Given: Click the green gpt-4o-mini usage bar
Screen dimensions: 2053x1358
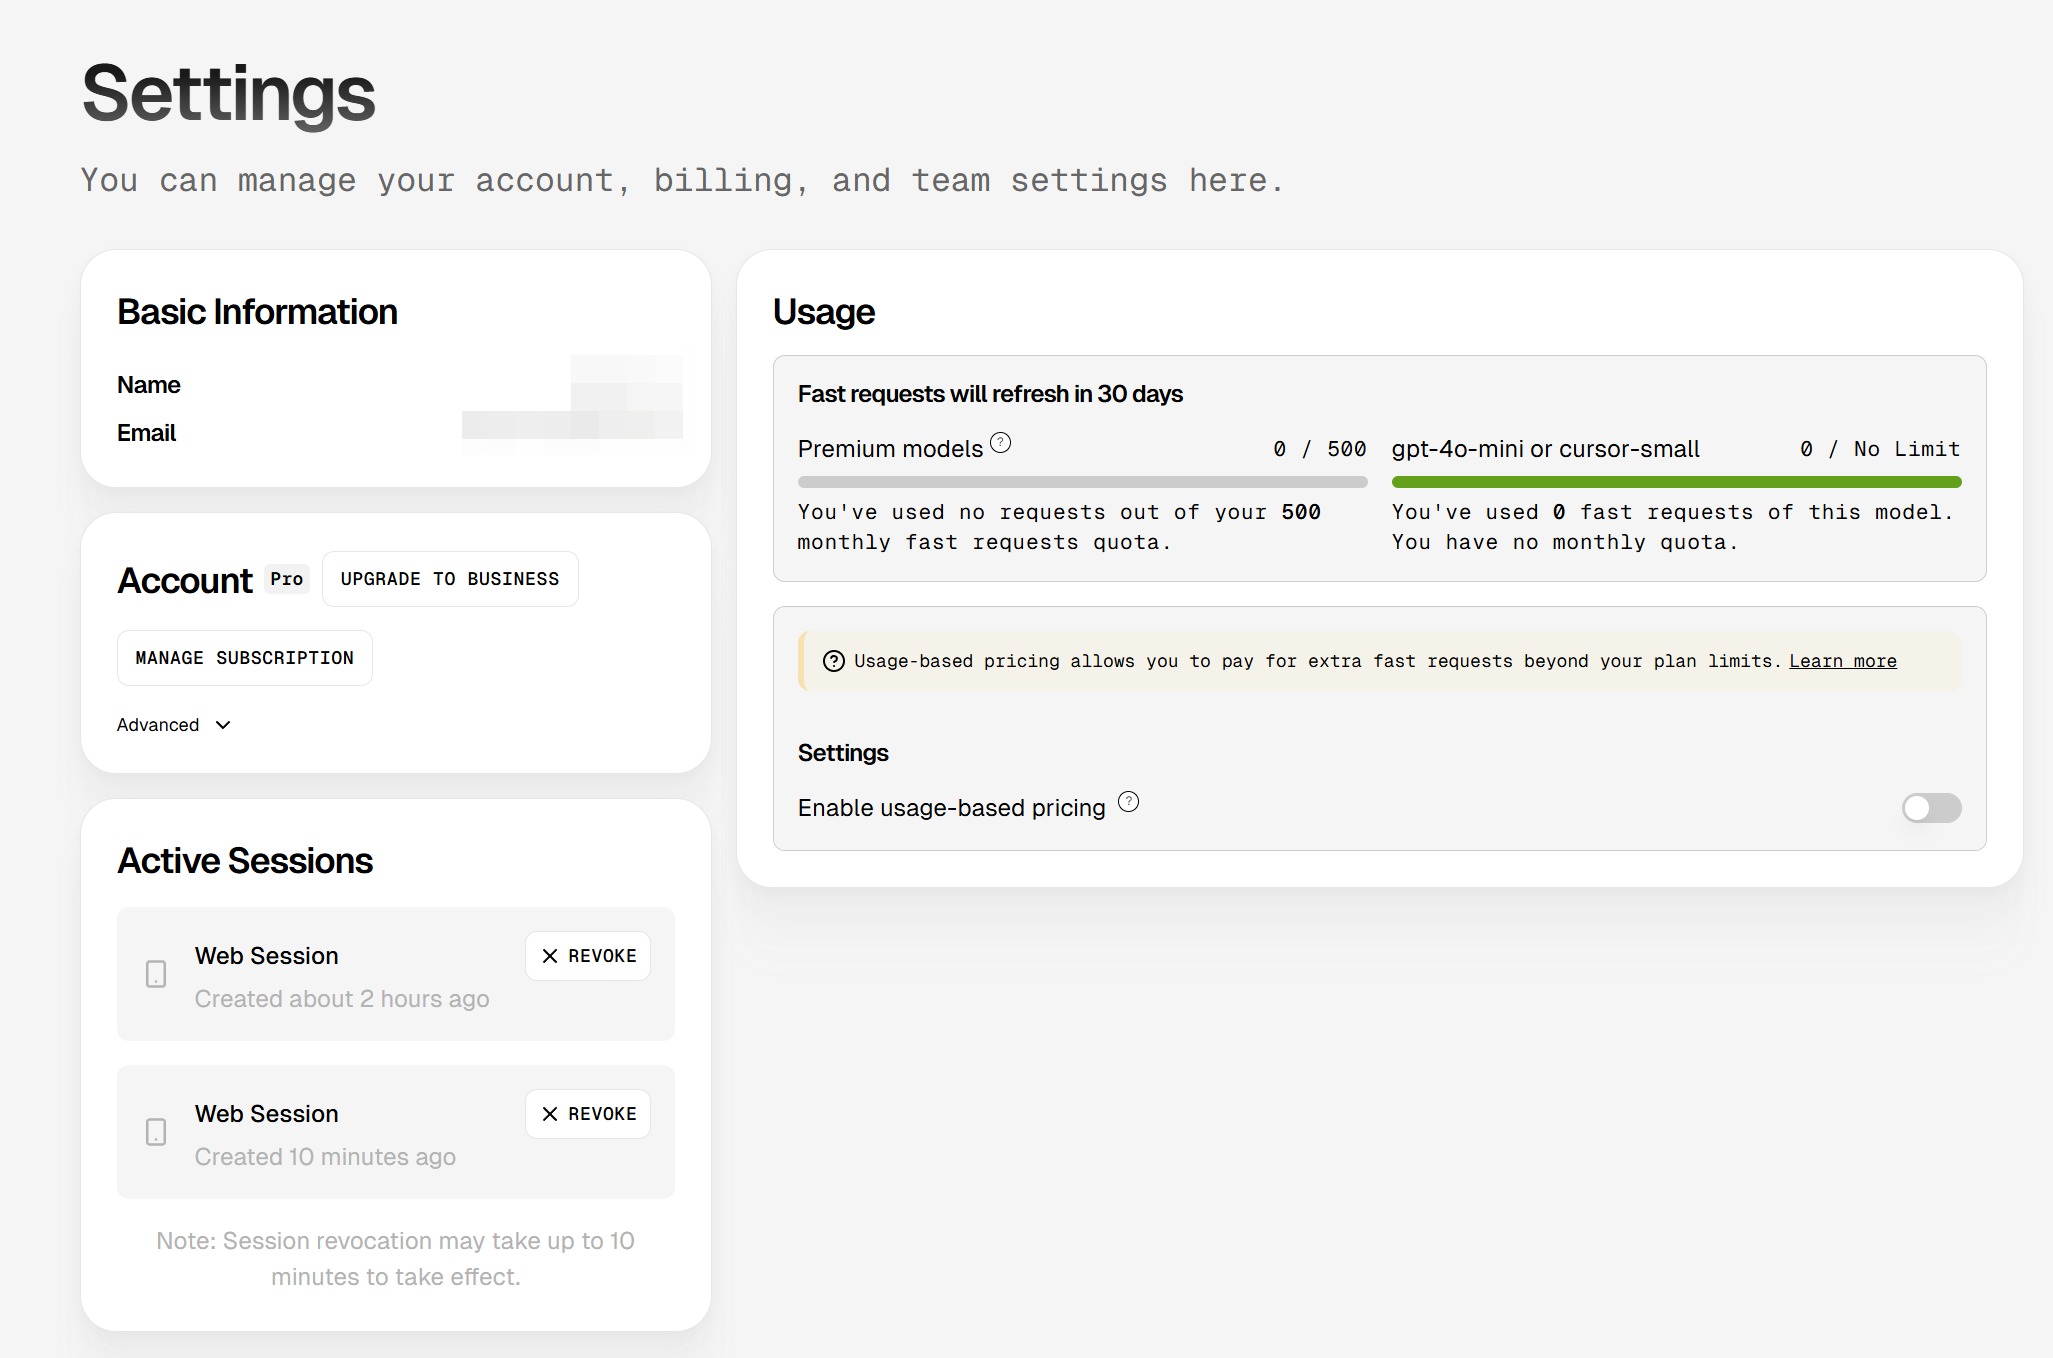Looking at the screenshot, I should 1676,482.
